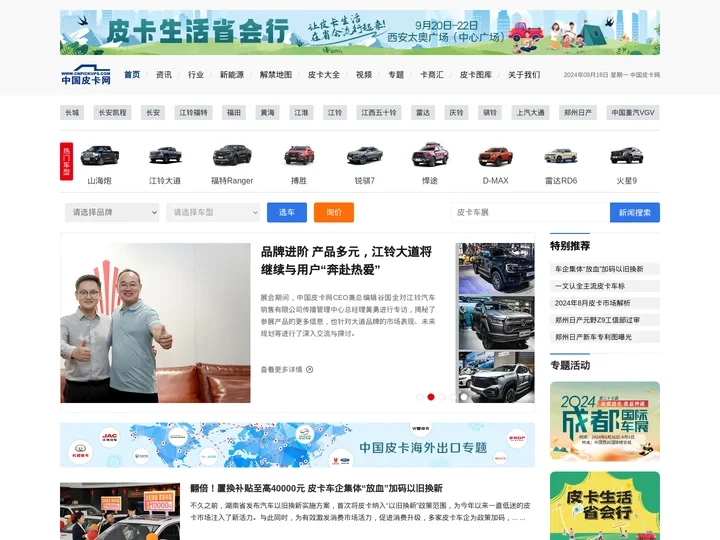Open the 搏胜 red truck image

299,155
